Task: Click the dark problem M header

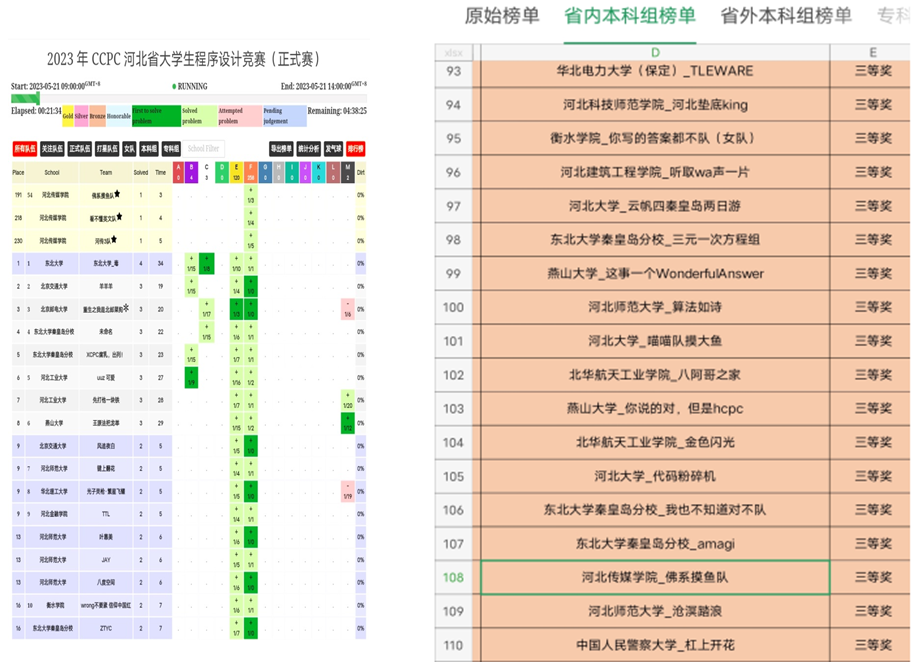Action: click(x=348, y=173)
